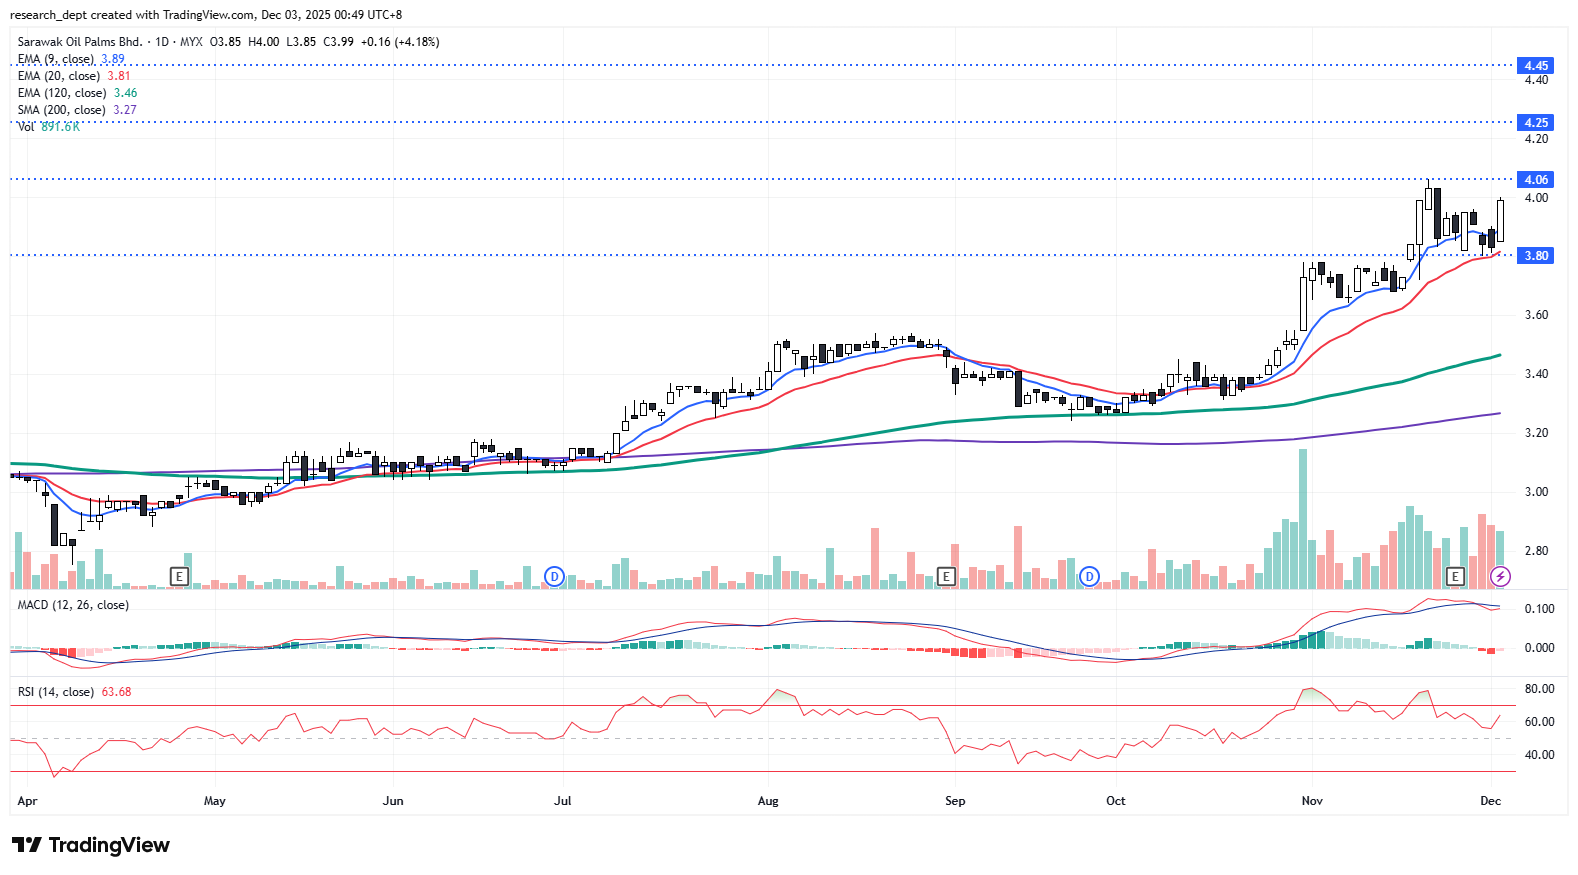Image resolution: width=1578 pixels, height=875 pixels.
Task: Select the 4.25 price level label
Action: tap(1535, 122)
